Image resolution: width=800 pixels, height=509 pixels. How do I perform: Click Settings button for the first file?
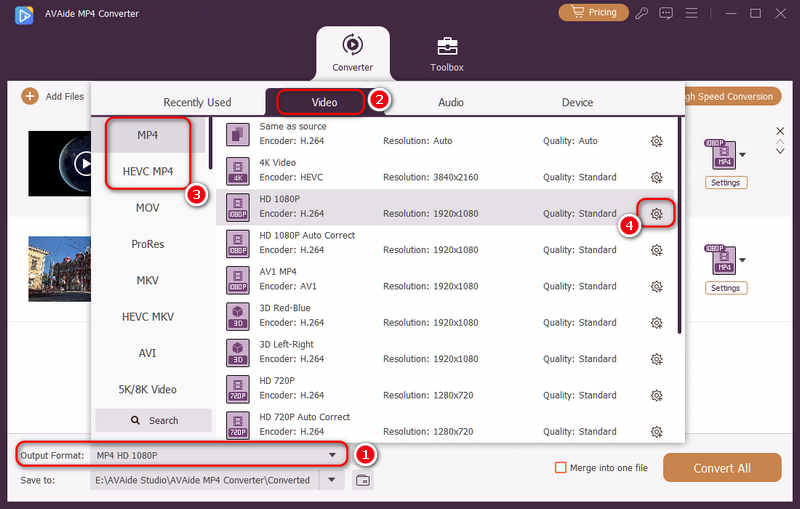[726, 183]
